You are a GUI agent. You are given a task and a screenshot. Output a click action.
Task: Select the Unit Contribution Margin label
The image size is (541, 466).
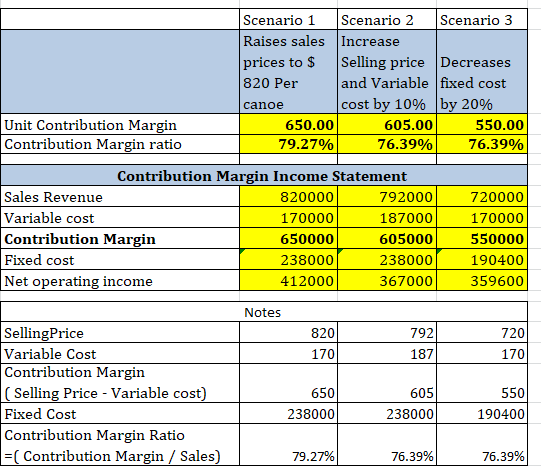[120, 124]
